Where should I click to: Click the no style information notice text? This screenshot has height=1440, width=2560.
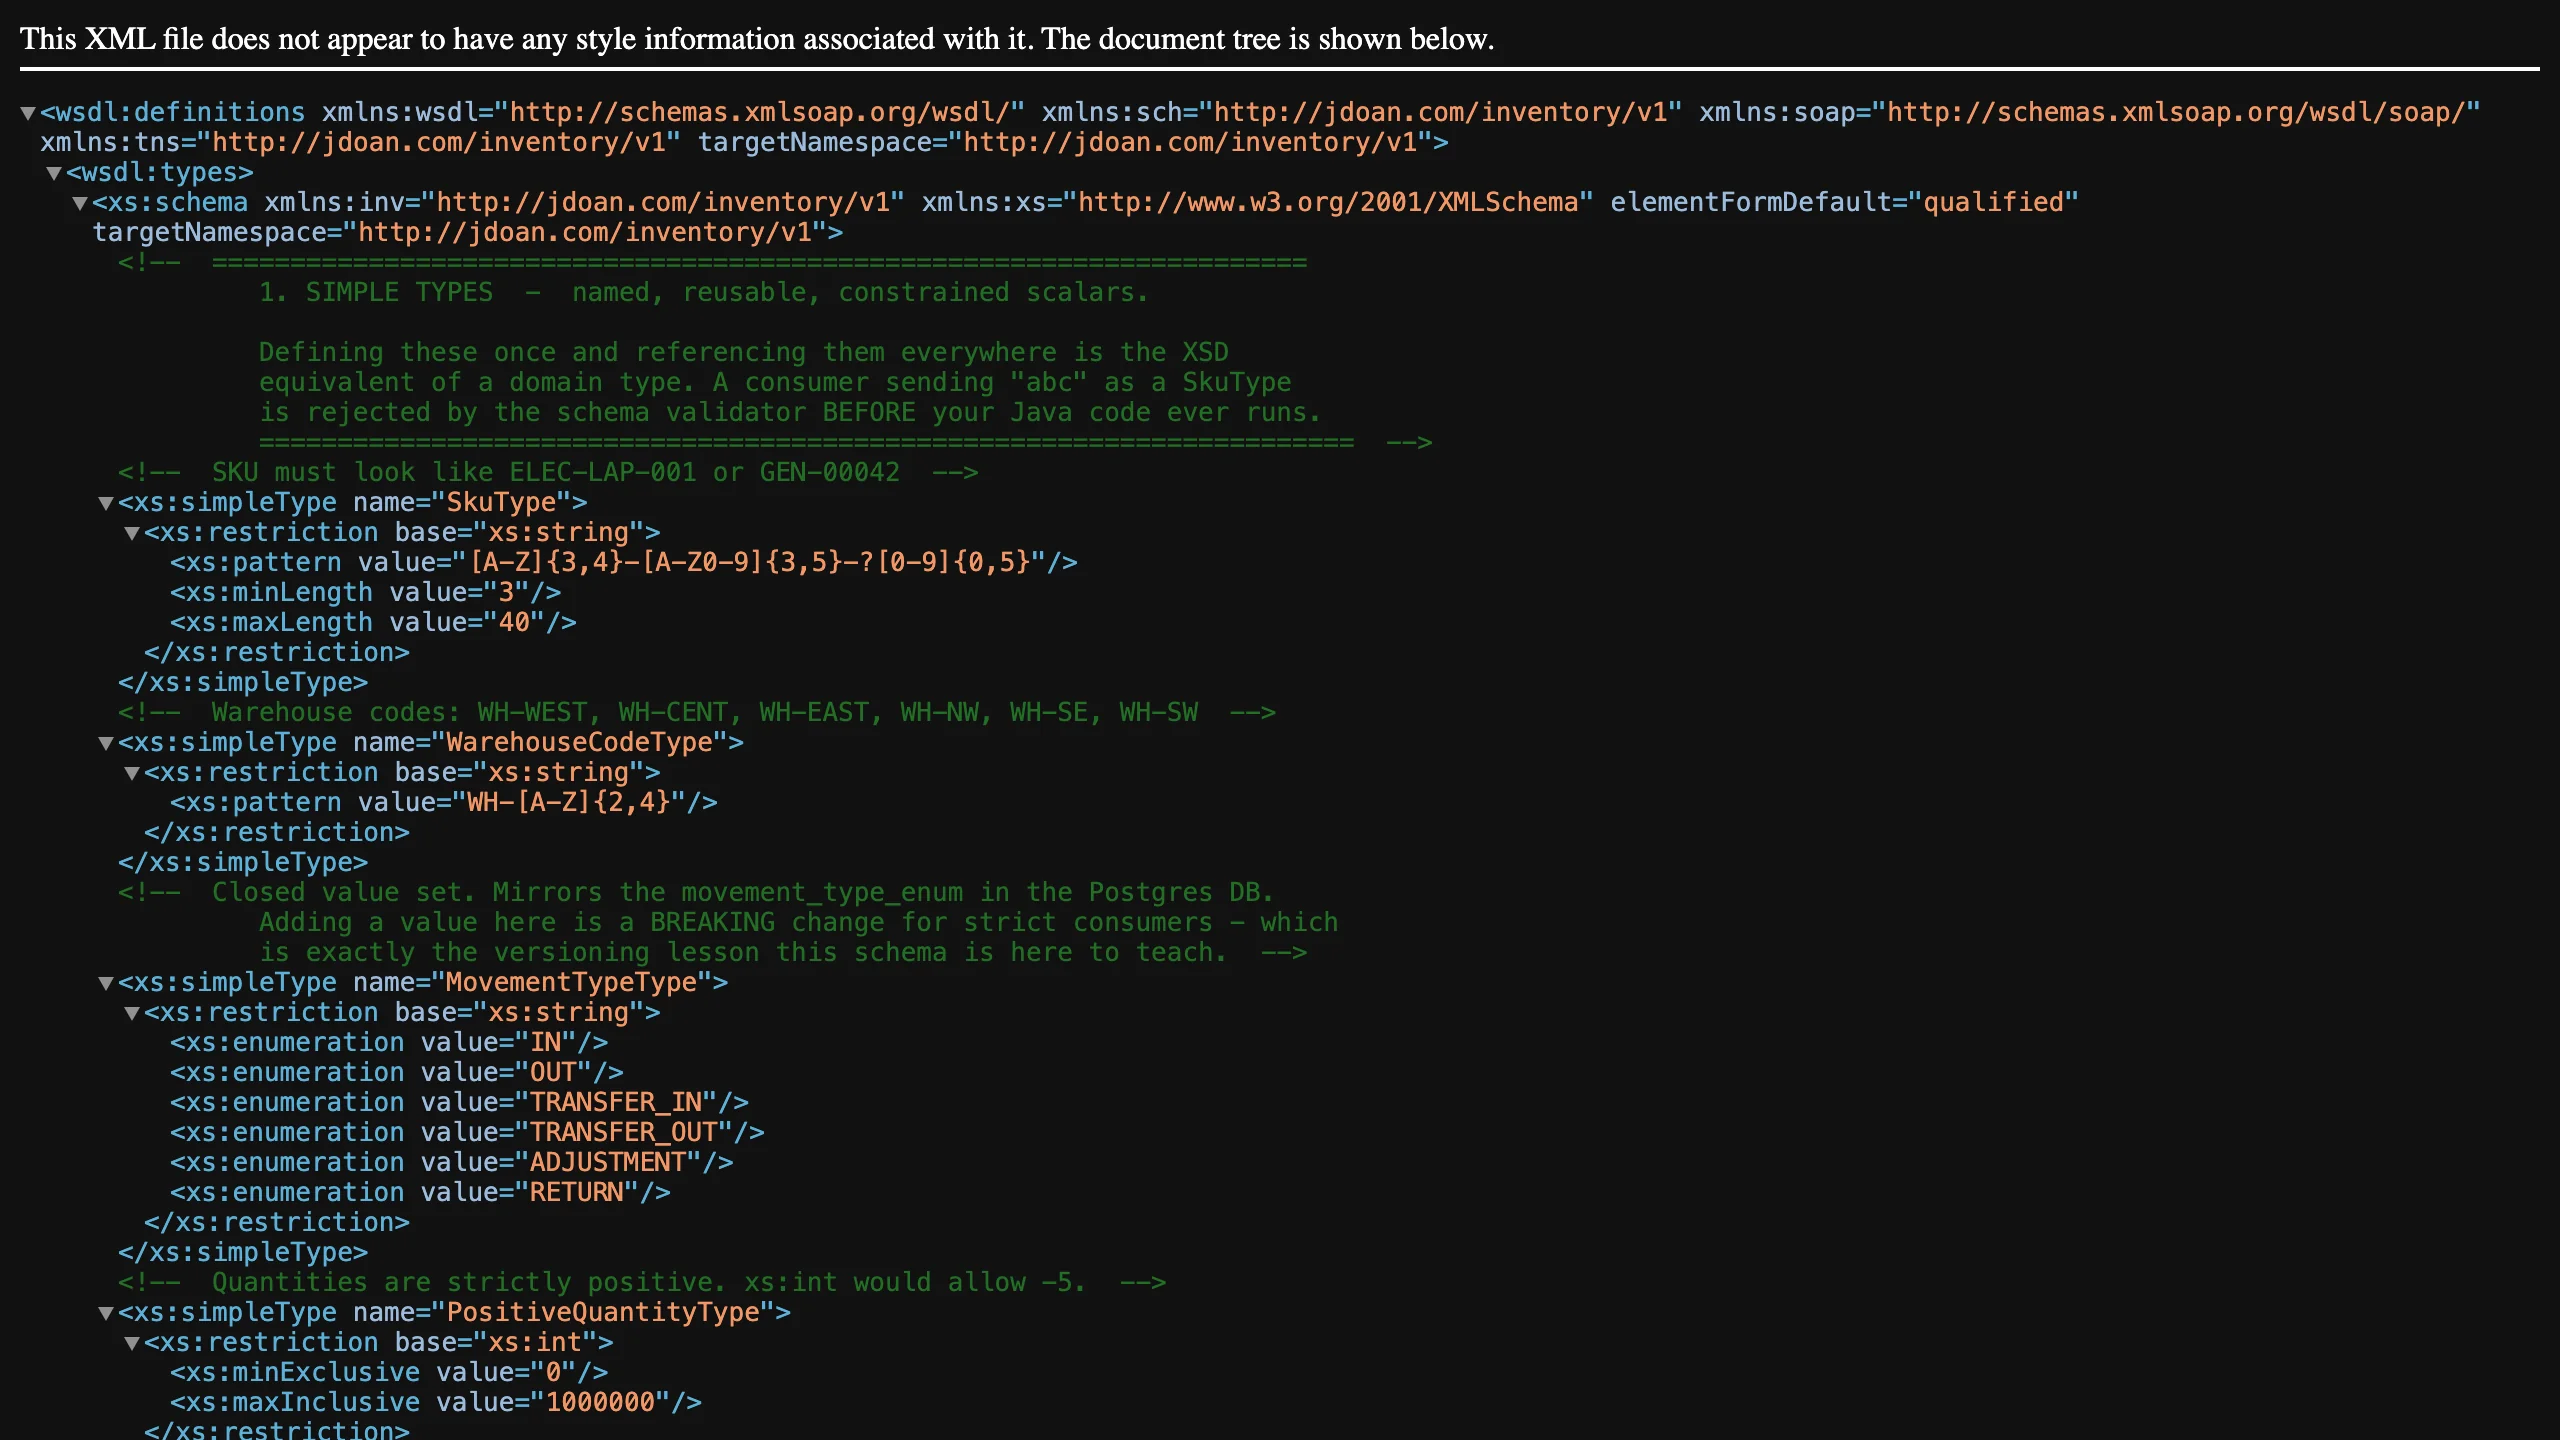click(x=757, y=39)
